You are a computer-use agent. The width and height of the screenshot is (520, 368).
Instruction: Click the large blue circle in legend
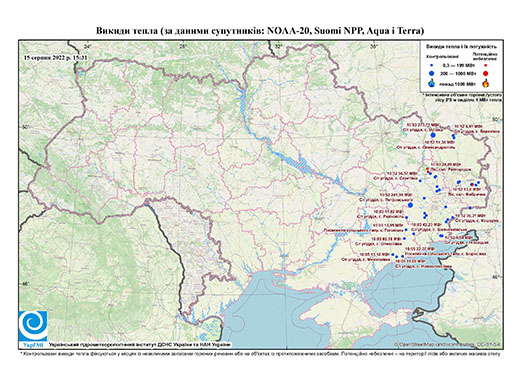pyautogui.click(x=432, y=73)
